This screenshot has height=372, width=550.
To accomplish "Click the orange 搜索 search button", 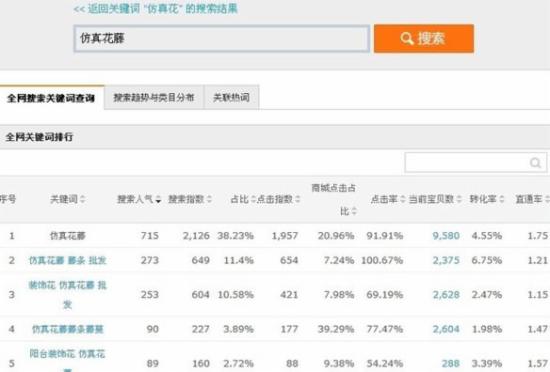I will tap(424, 39).
